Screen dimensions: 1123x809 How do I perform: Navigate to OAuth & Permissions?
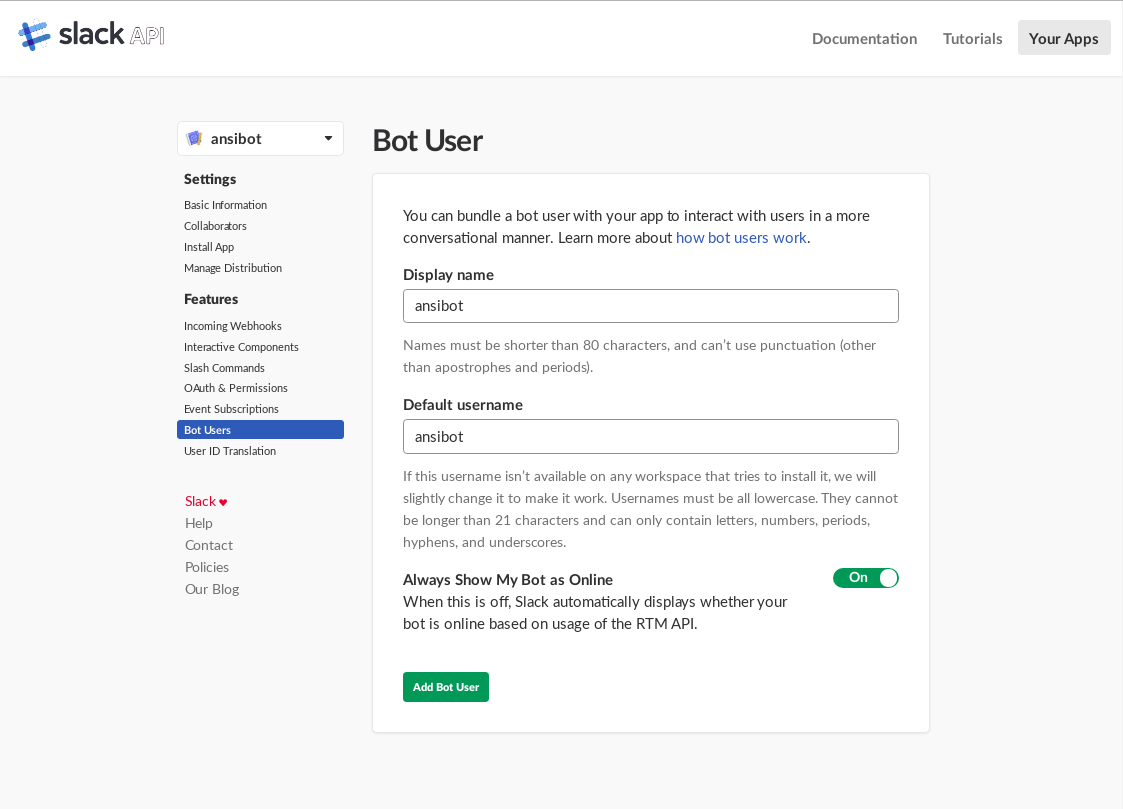coord(236,388)
